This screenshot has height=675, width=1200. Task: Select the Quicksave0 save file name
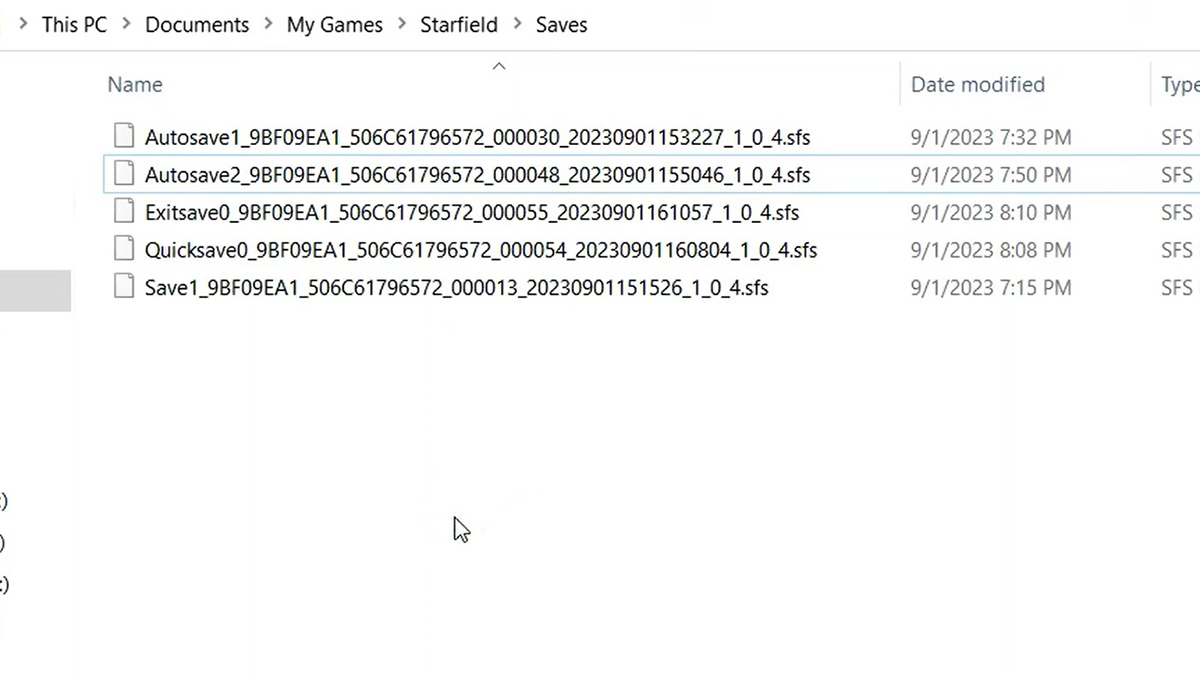480,250
